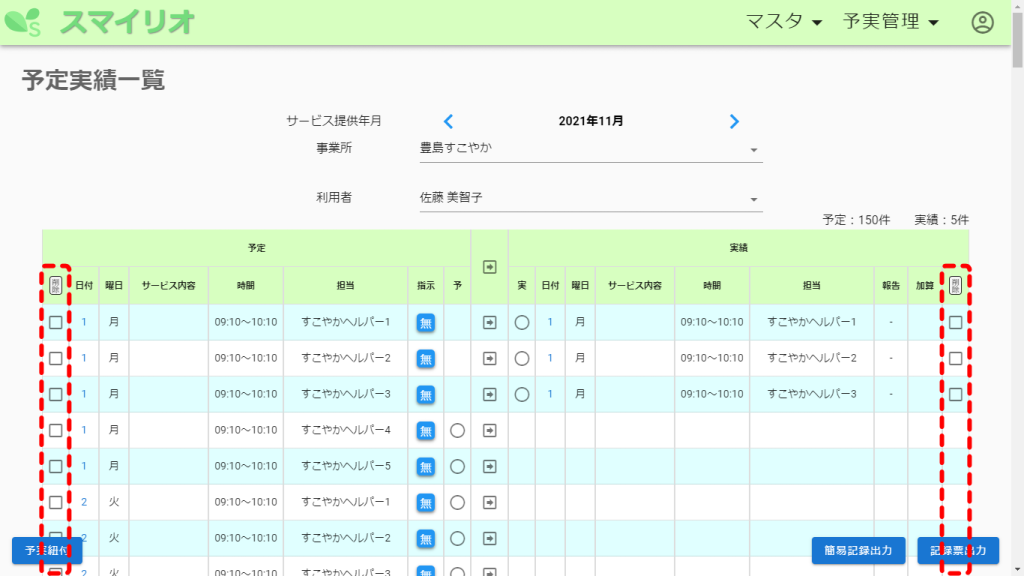This screenshot has height=576, width=1024.
Task: Click the 予定実績一覧 page heading
Action: (x=93, y=80)
